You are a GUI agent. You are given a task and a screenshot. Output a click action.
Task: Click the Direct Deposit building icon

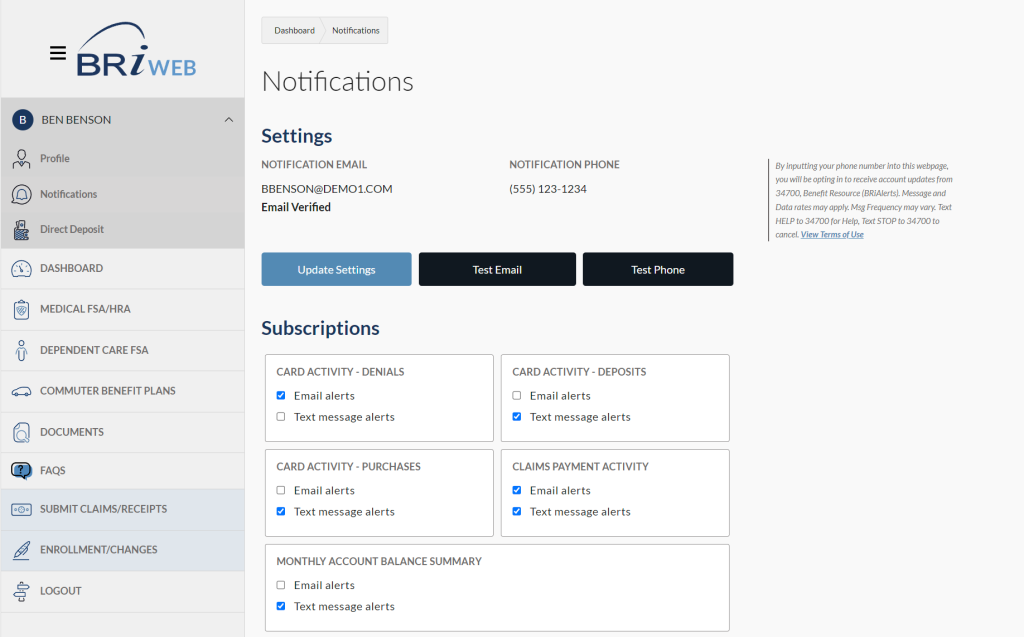point(21,229)
